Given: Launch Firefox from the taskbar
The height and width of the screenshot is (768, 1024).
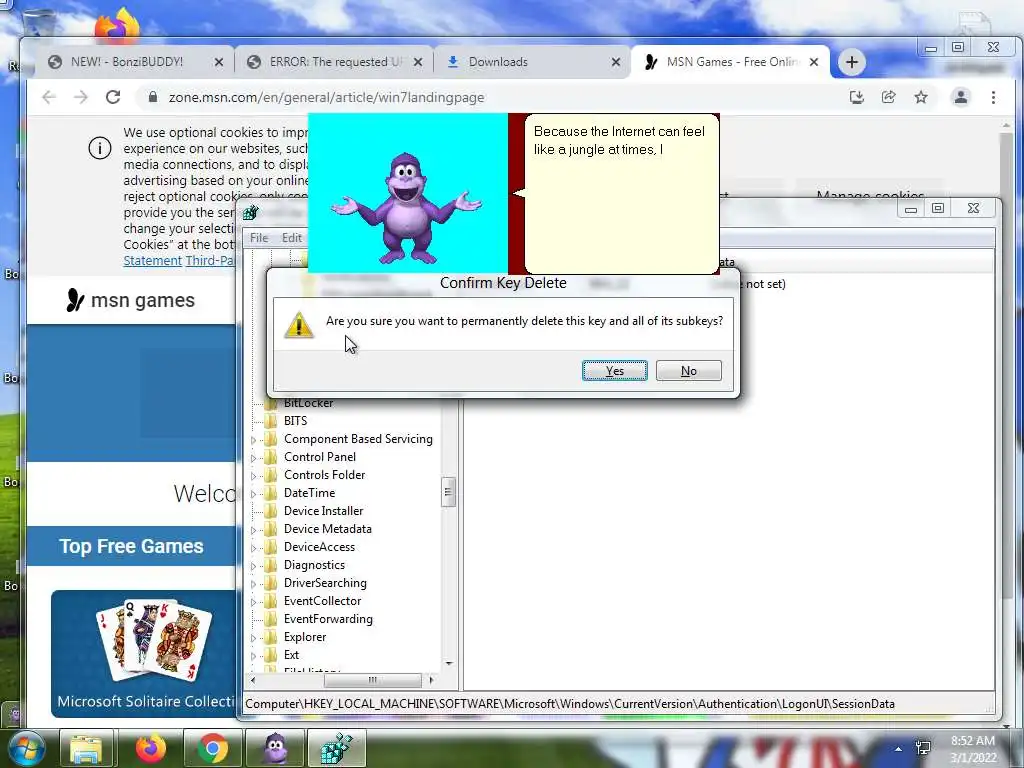Looking at the screenshot, I should pos(151,749).
